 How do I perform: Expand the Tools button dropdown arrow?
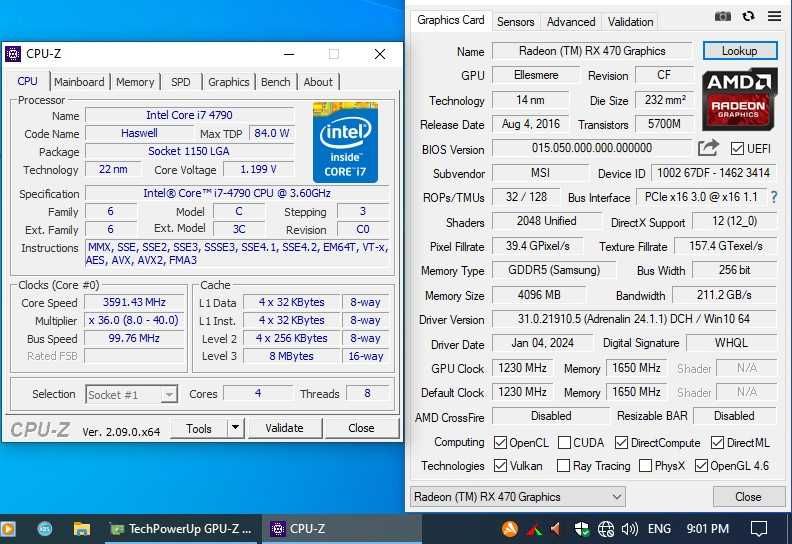(x=235, y=428)
